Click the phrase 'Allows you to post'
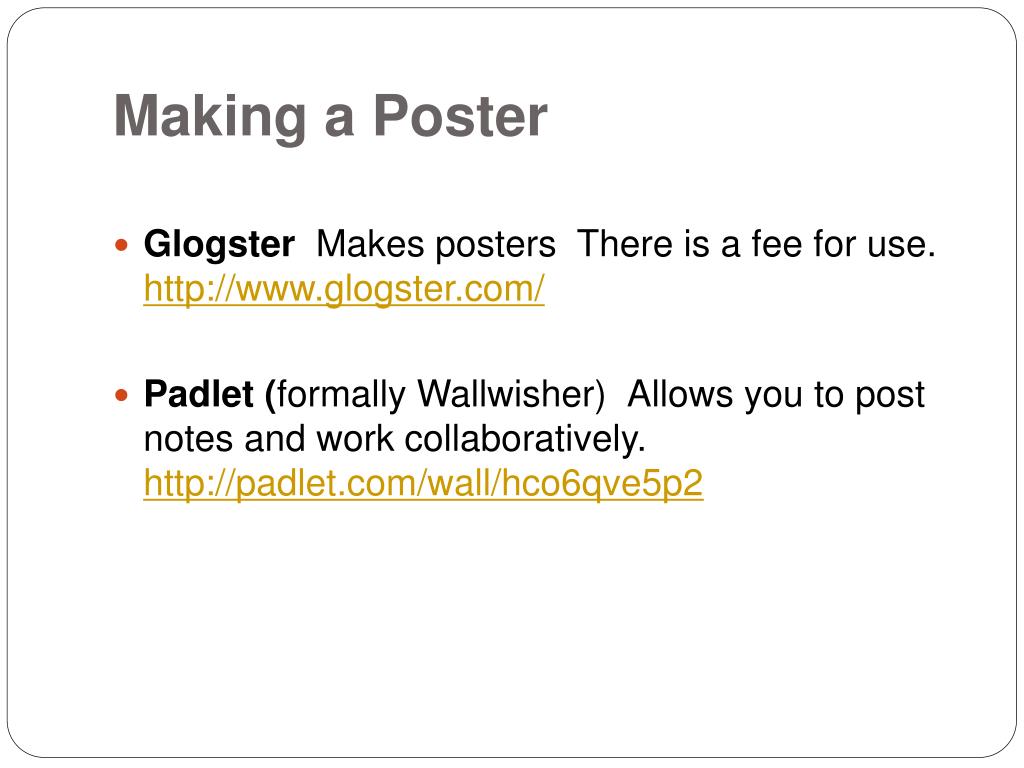Screen dimensions: 1024x768 (776, 394)
